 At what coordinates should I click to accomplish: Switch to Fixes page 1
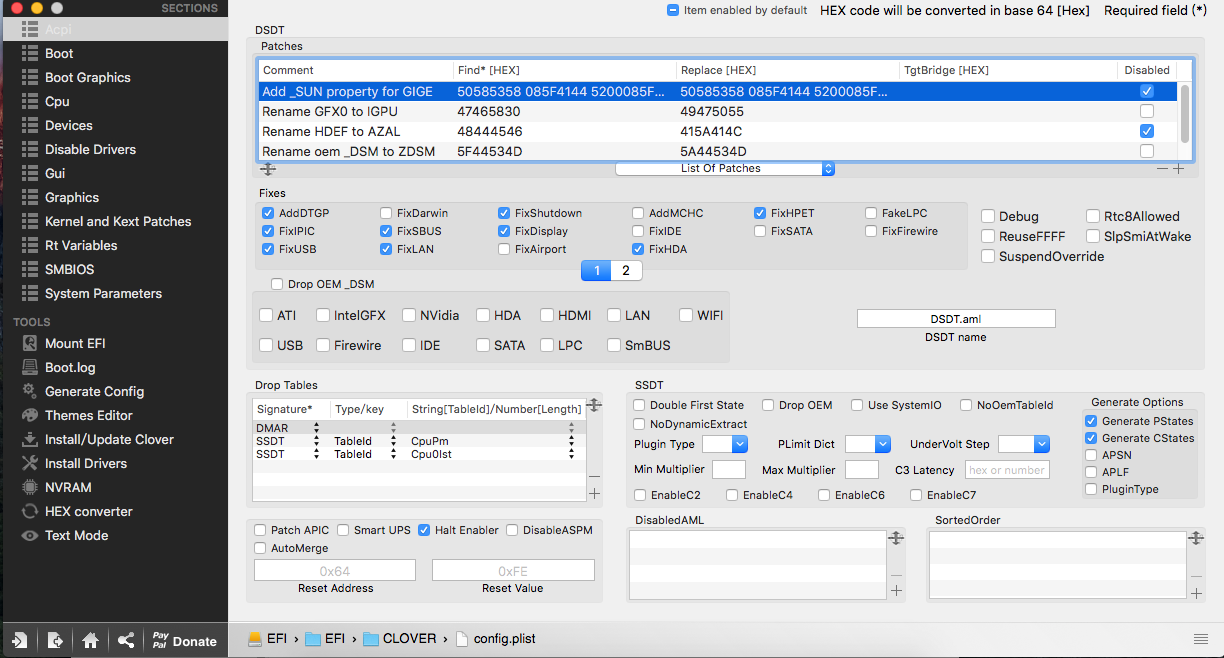click(x=597, y=270)
